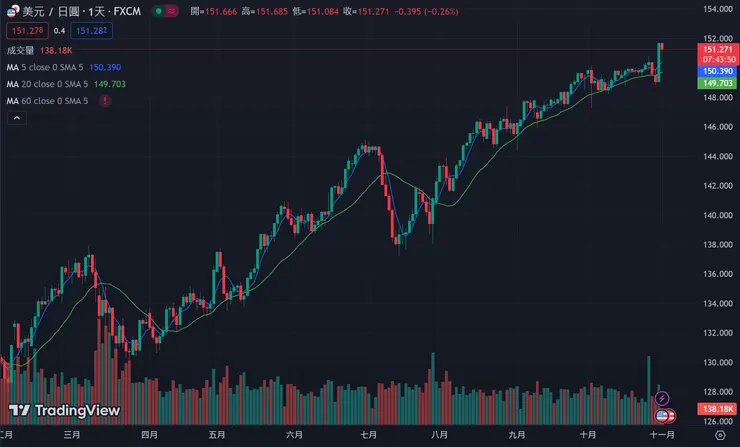Select the MA 60 indicator legend
This screenshot has width=740, height=447.
pos(47,101)
